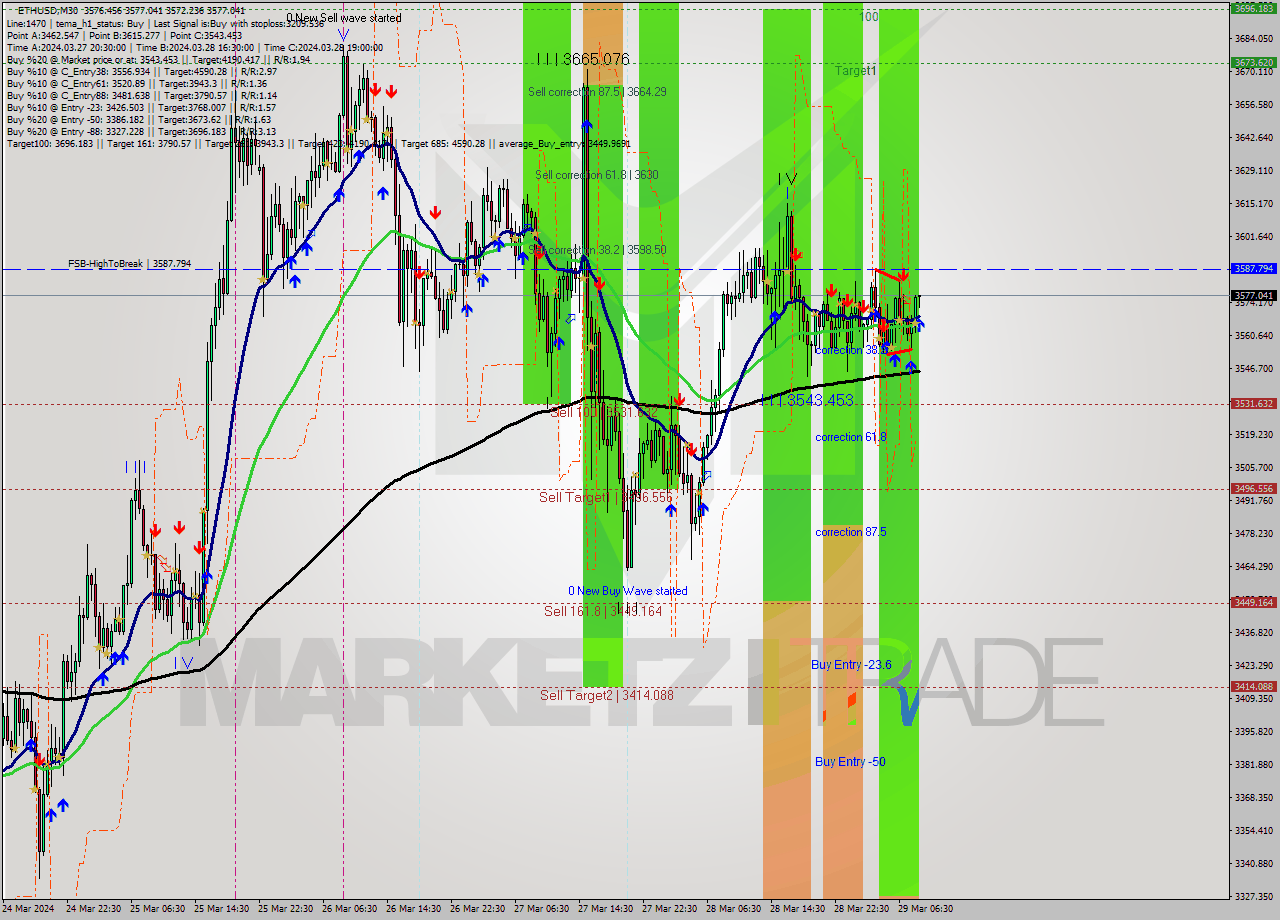Click the red 3449.164 price tag on the axis

pyautogui.click(x=1254, y=602)
